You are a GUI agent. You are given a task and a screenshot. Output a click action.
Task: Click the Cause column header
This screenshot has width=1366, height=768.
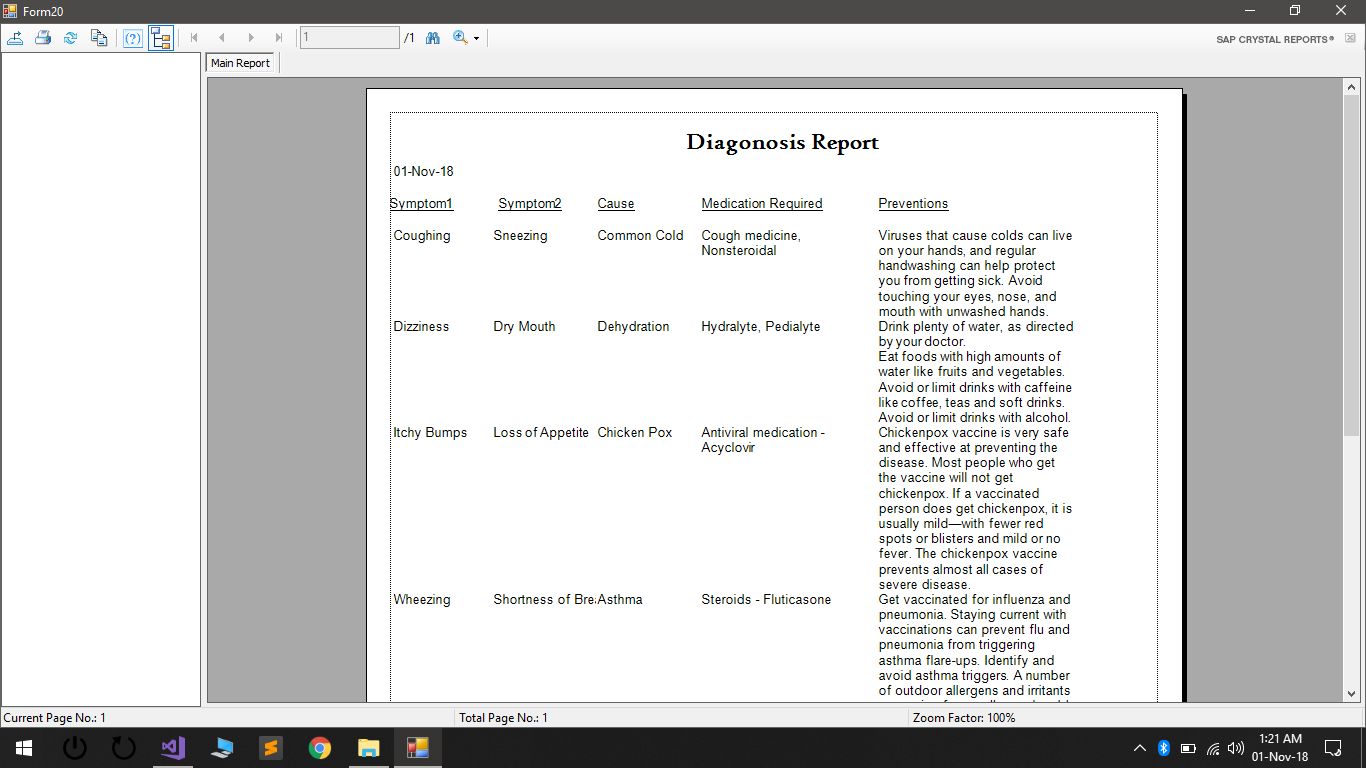616,203
